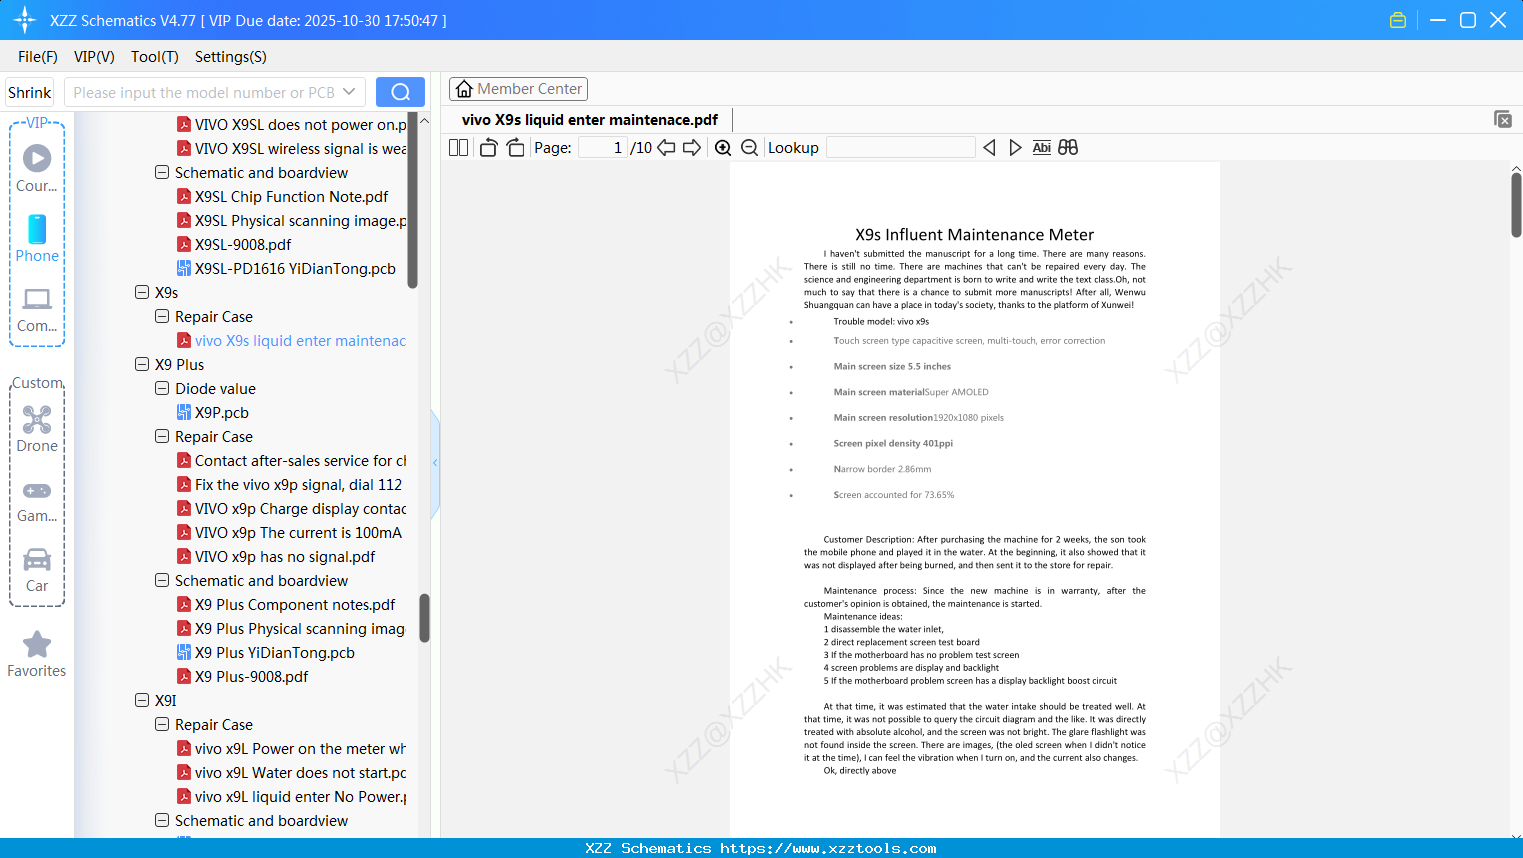Collapse Repair Case under X9 Plus
This screenshot has height=858, width=1523.
point(162,437)
